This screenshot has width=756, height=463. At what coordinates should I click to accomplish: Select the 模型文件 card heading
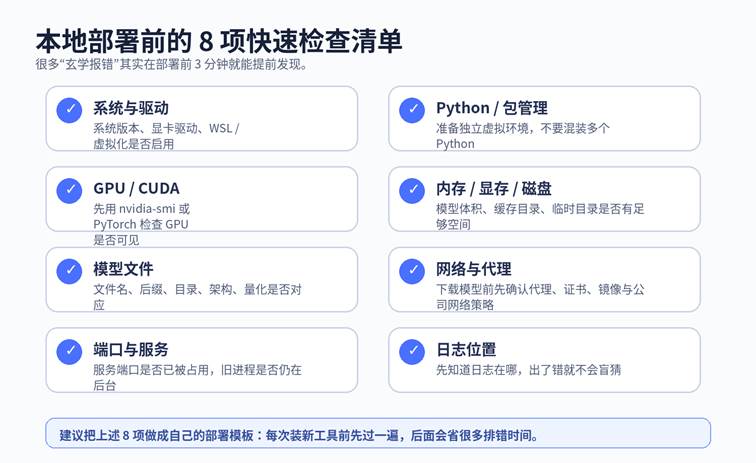pos(123,269)
